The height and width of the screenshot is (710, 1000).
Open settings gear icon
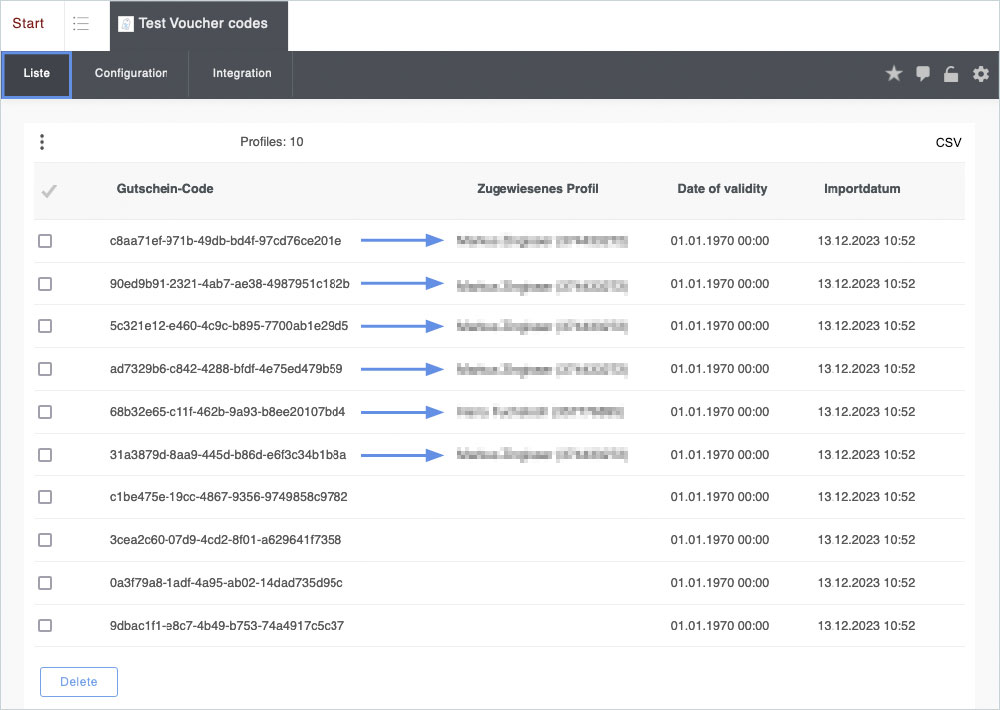[x=980, y=74]
